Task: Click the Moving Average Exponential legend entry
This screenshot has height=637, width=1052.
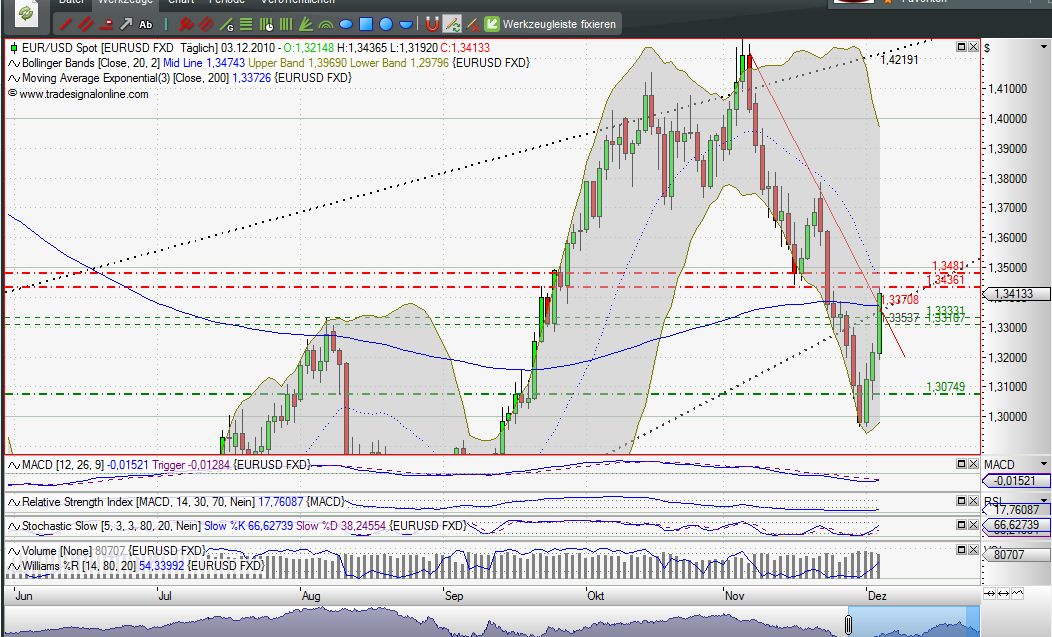Action: [x=180, y=78]
